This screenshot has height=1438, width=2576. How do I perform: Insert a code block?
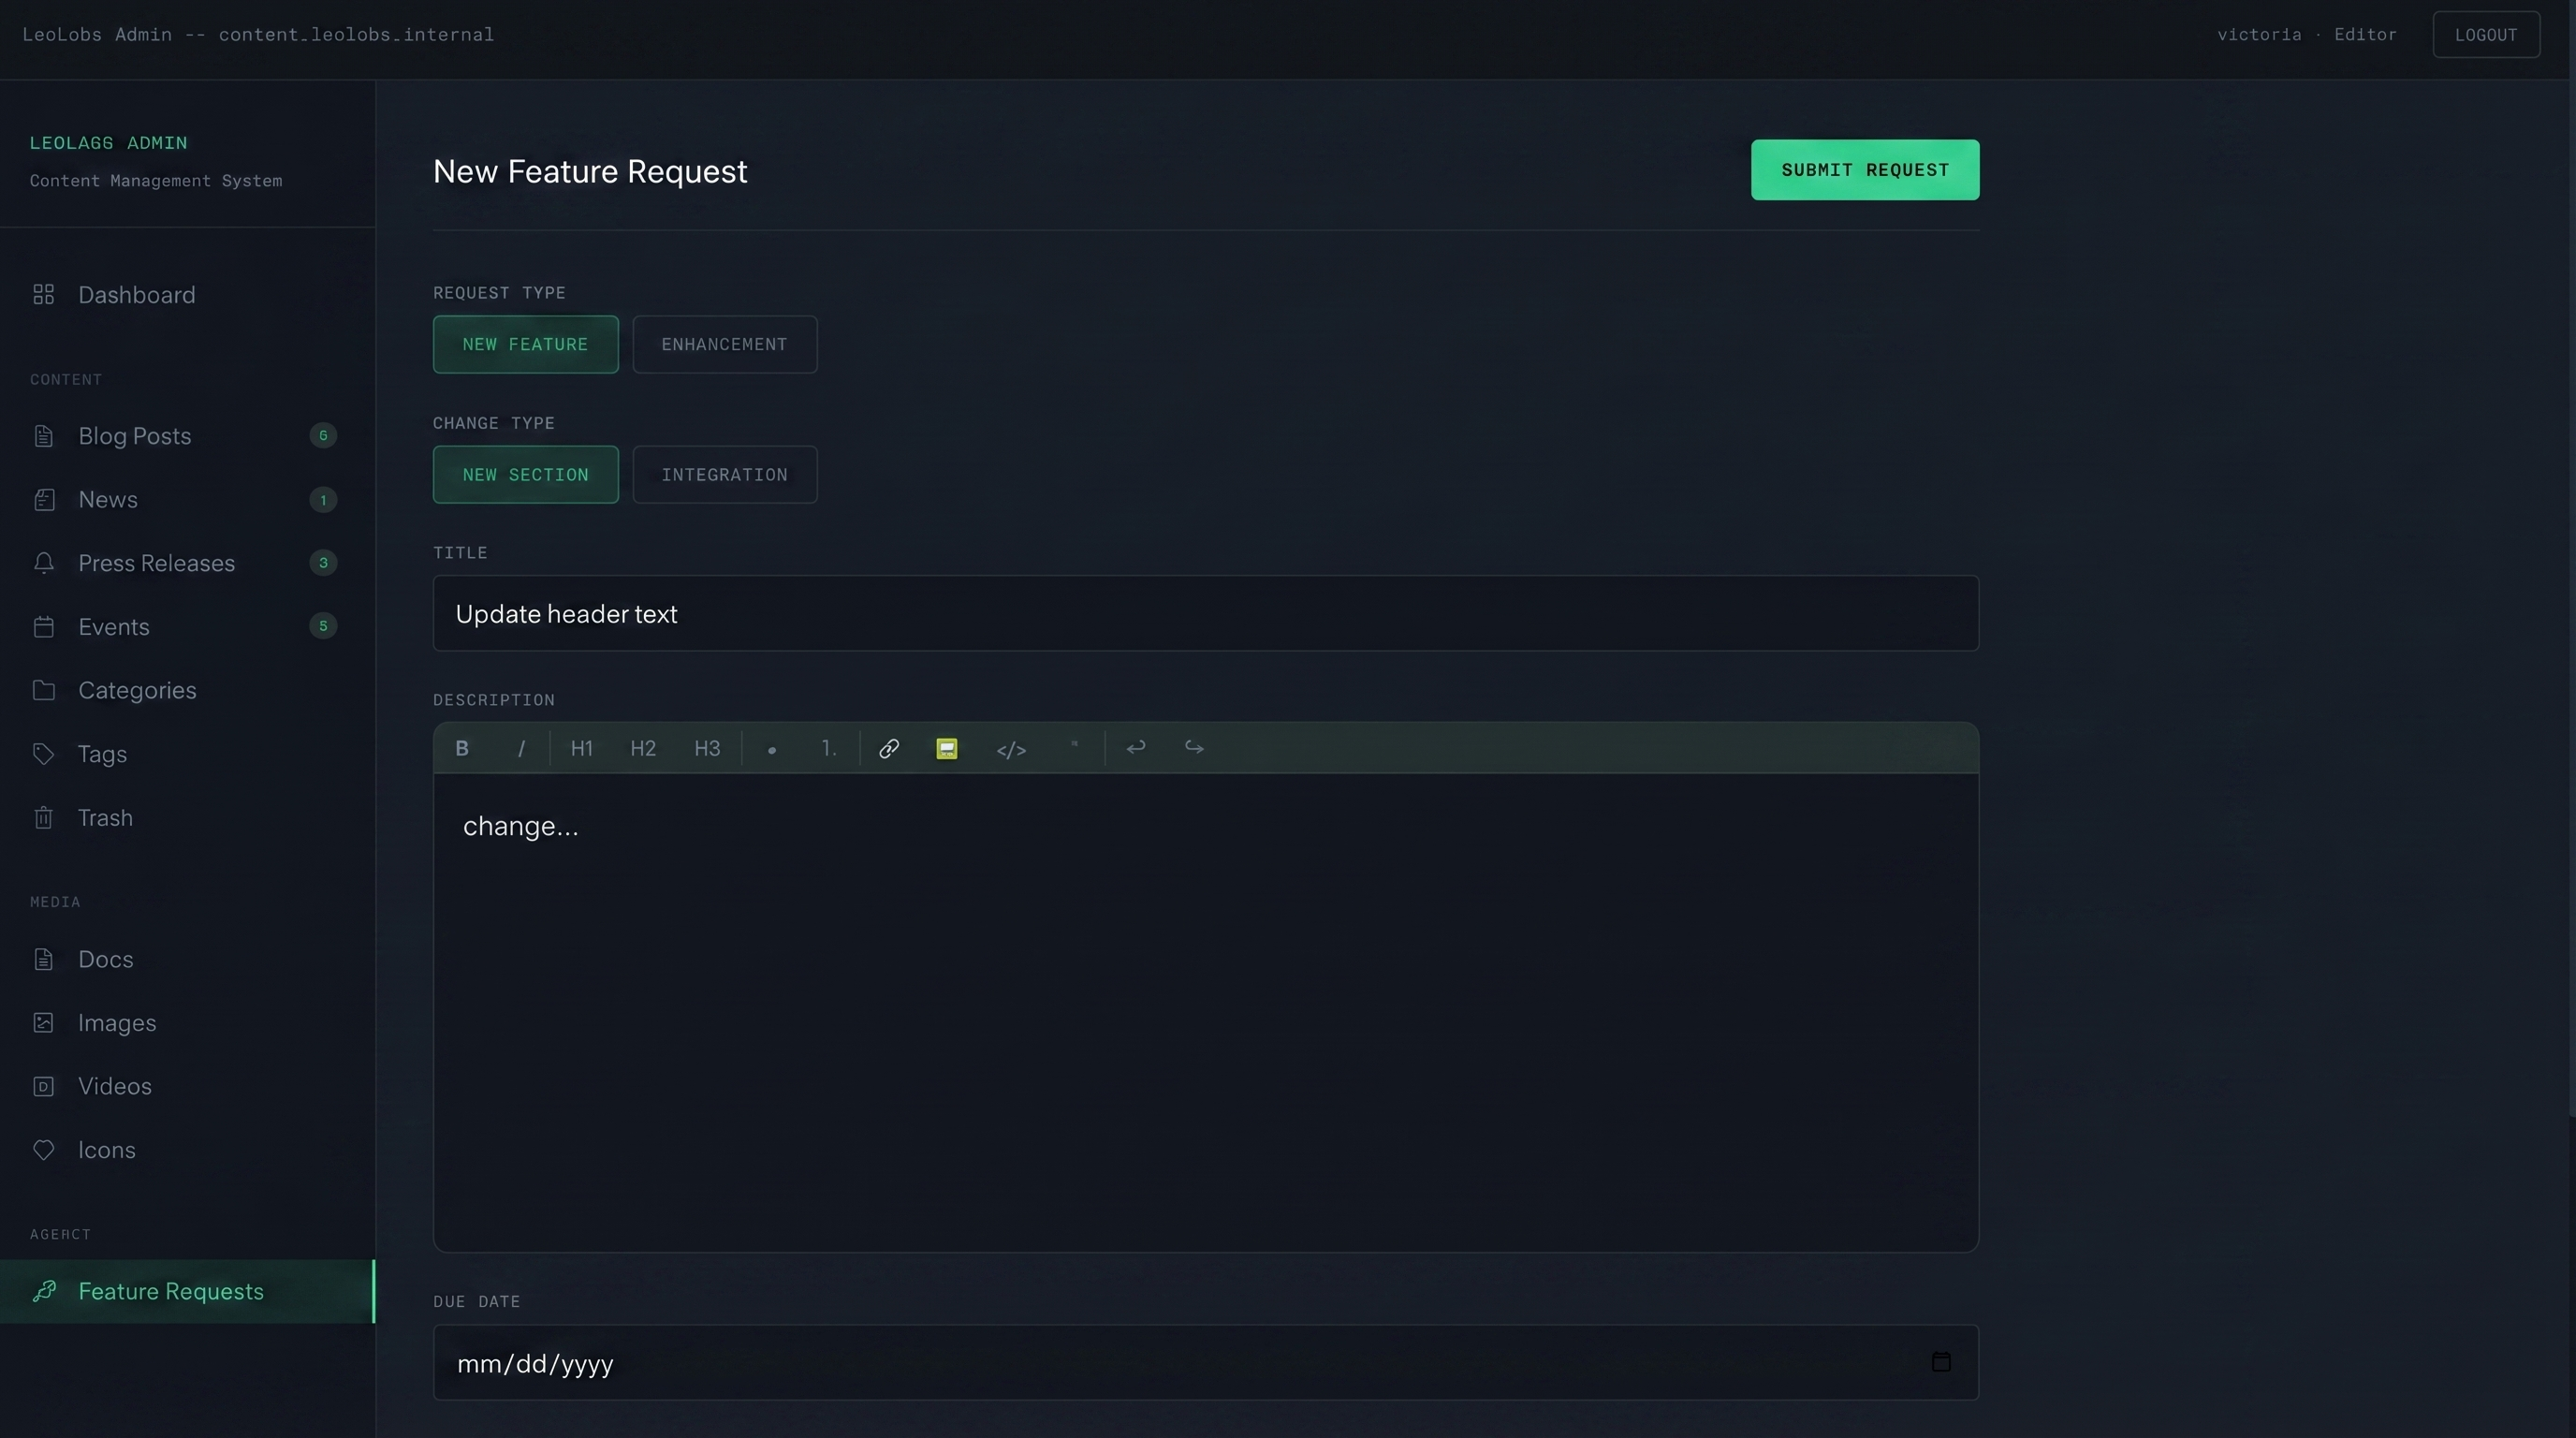click(1011, 749)
